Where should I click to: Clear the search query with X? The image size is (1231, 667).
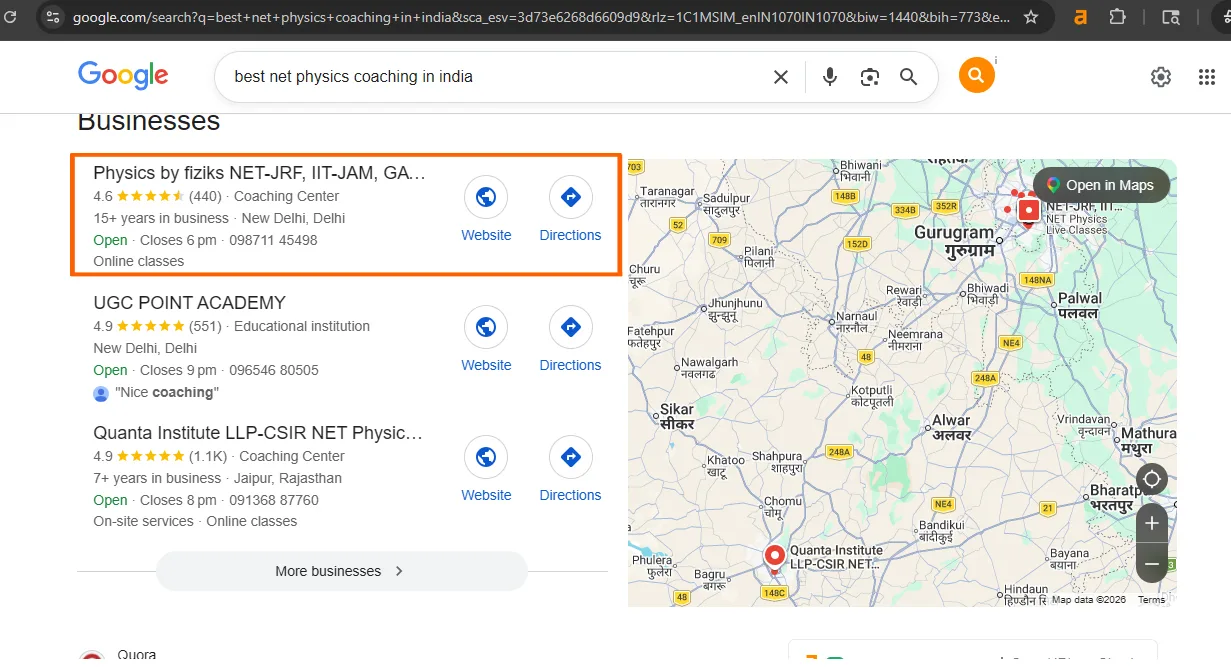[x=781, y=77]
